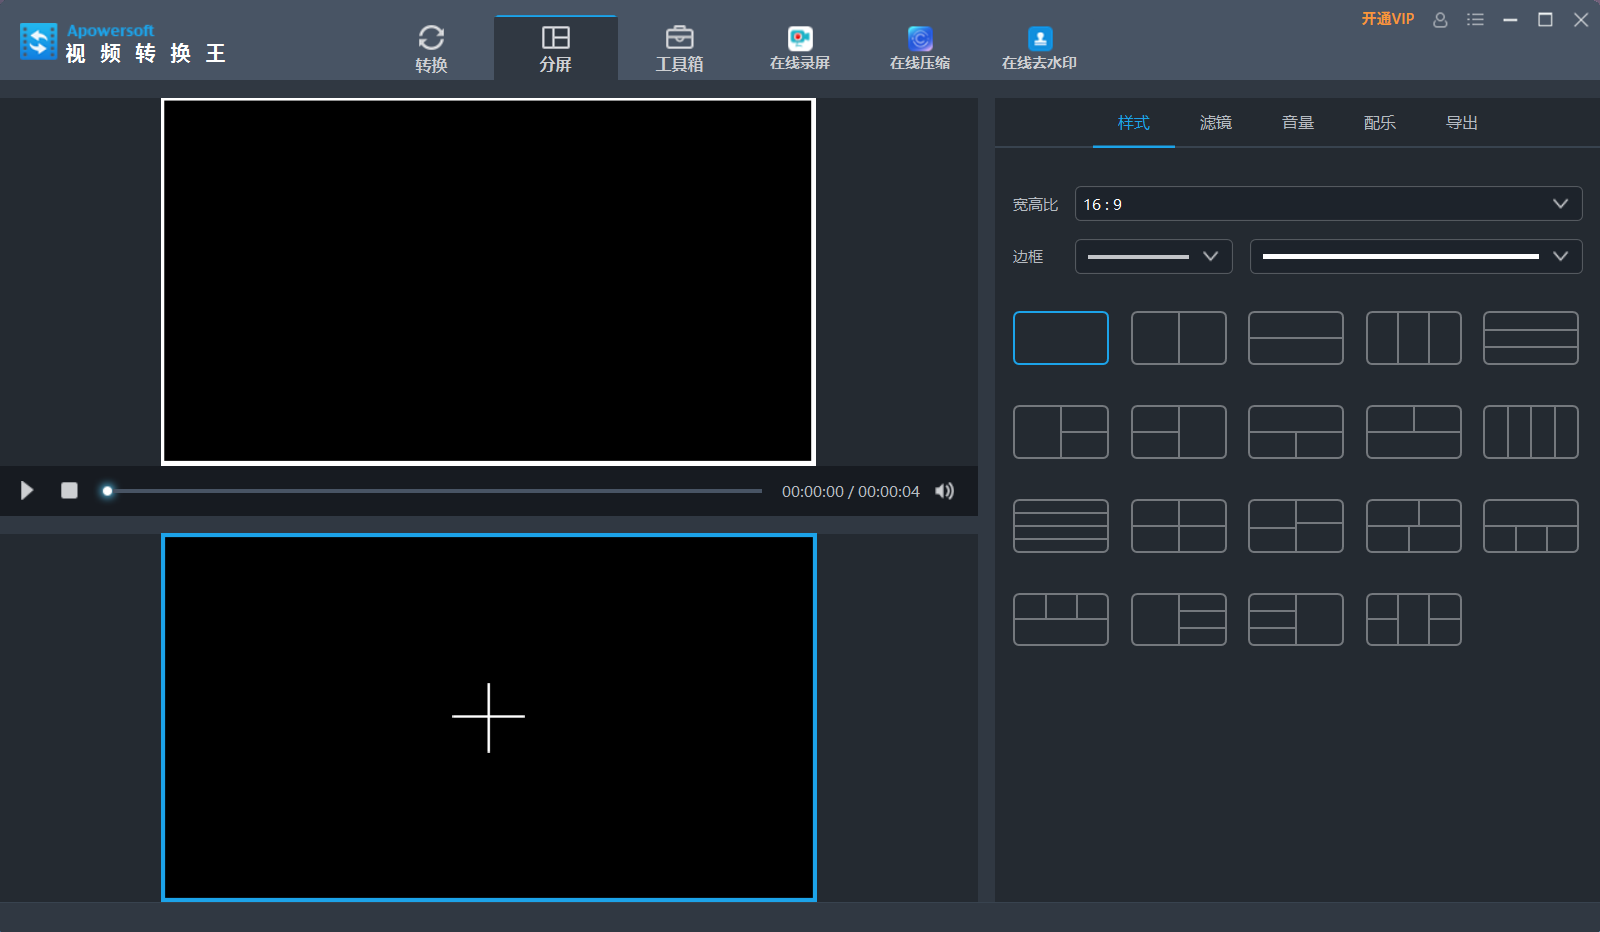This screenshot has height=932, width=1600.
Task: Click the preview playback progress slider
Action: tap(435, 491)
